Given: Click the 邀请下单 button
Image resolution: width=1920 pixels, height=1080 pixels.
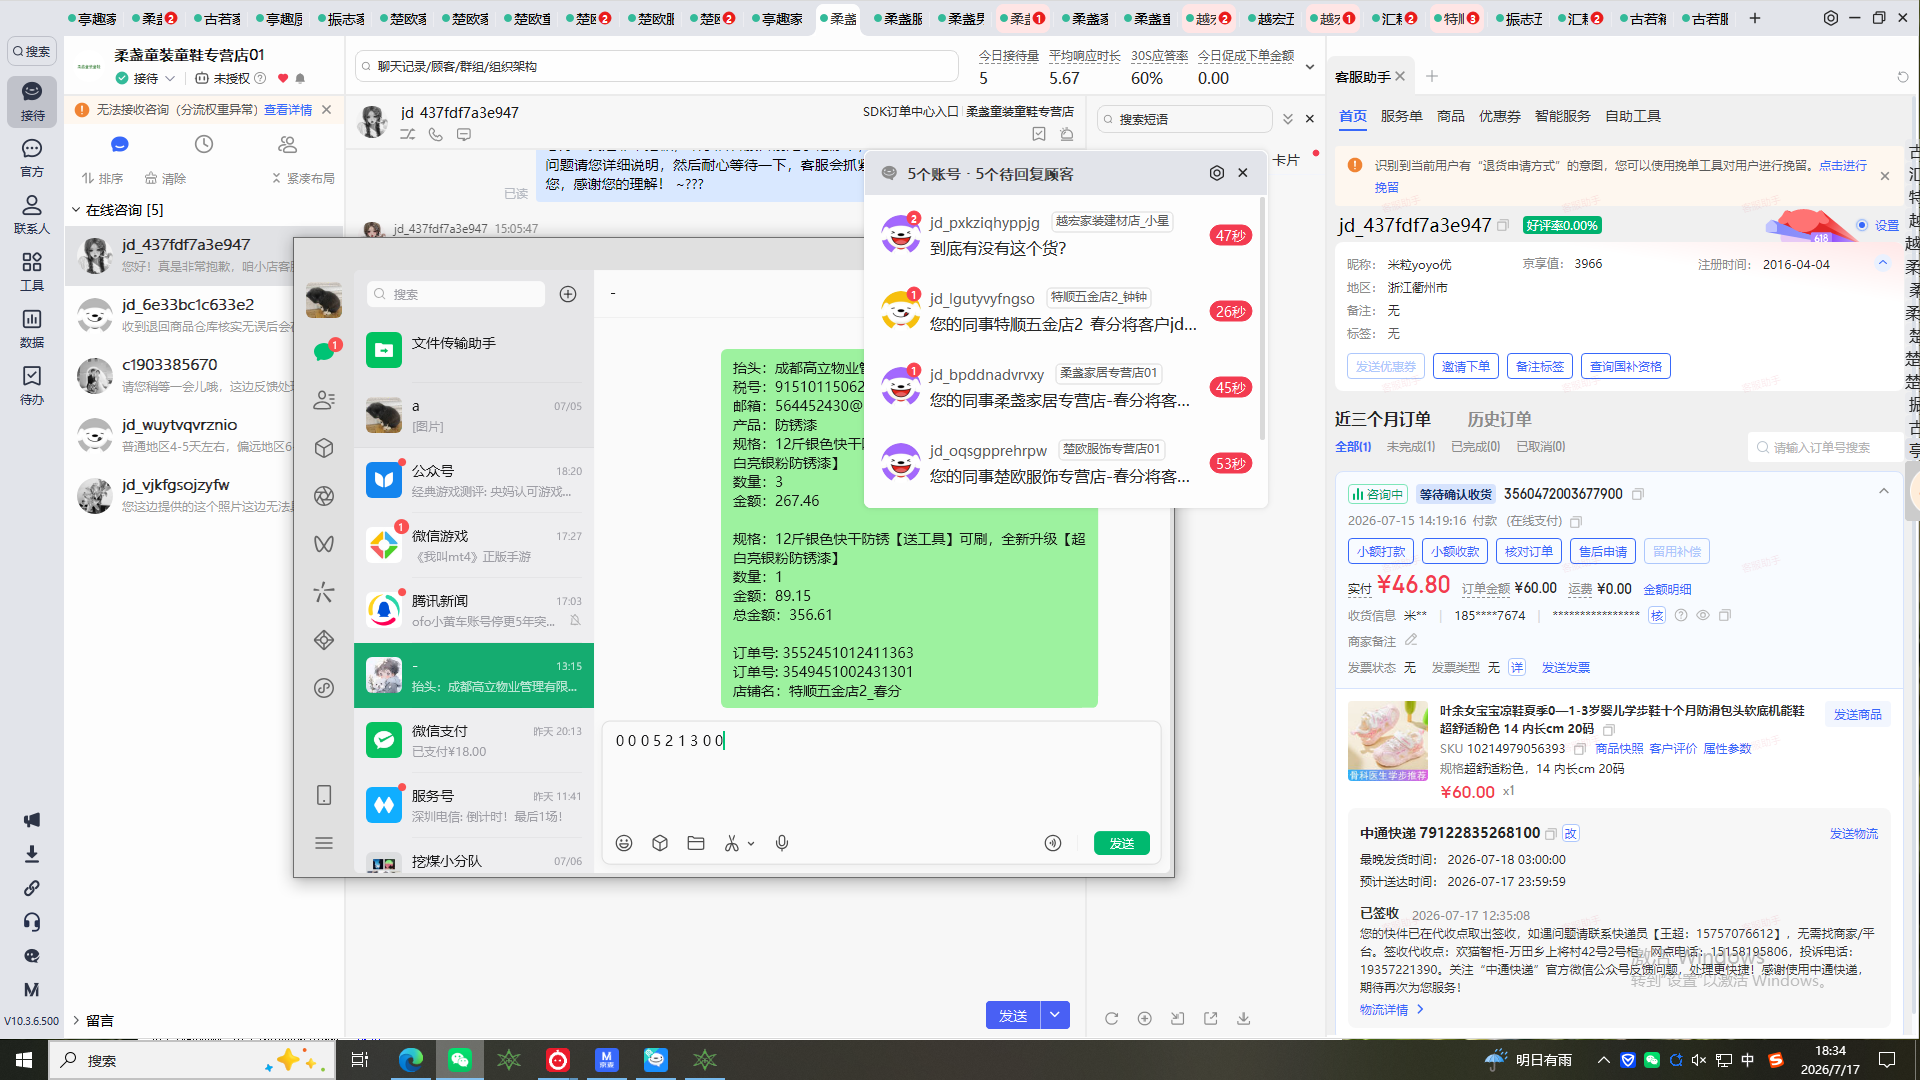Looking at the screenshot, I should point(1466,367).
